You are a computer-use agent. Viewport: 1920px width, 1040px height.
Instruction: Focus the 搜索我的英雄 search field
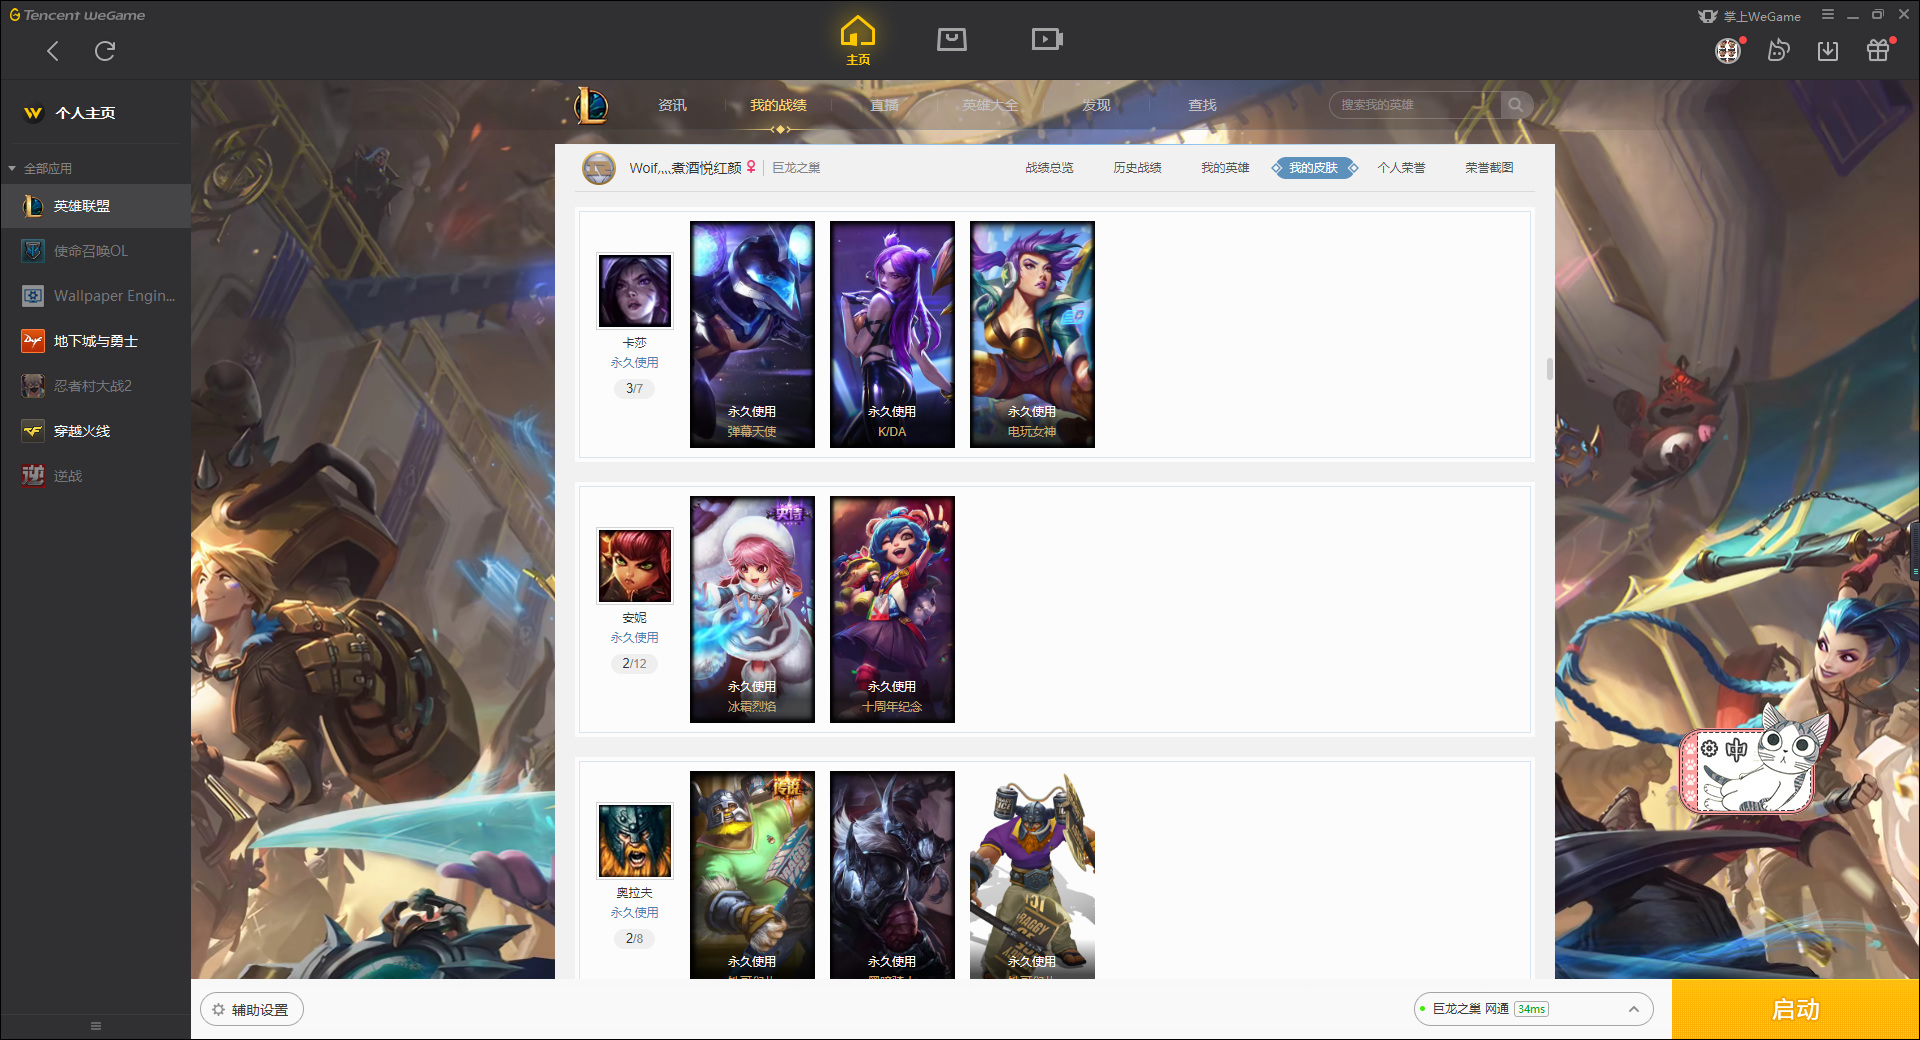[x=1415, y=105]
